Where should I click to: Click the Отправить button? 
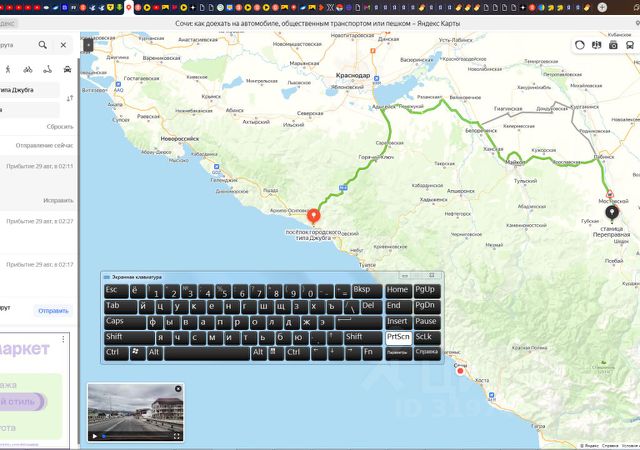tap(53, 311)
